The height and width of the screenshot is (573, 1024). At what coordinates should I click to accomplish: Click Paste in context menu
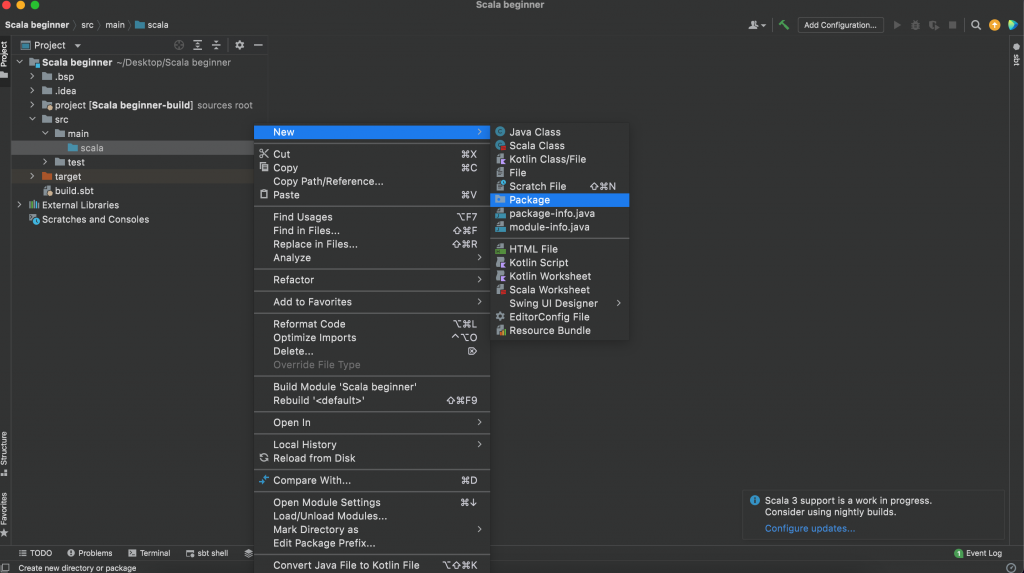tap(372, 195)
